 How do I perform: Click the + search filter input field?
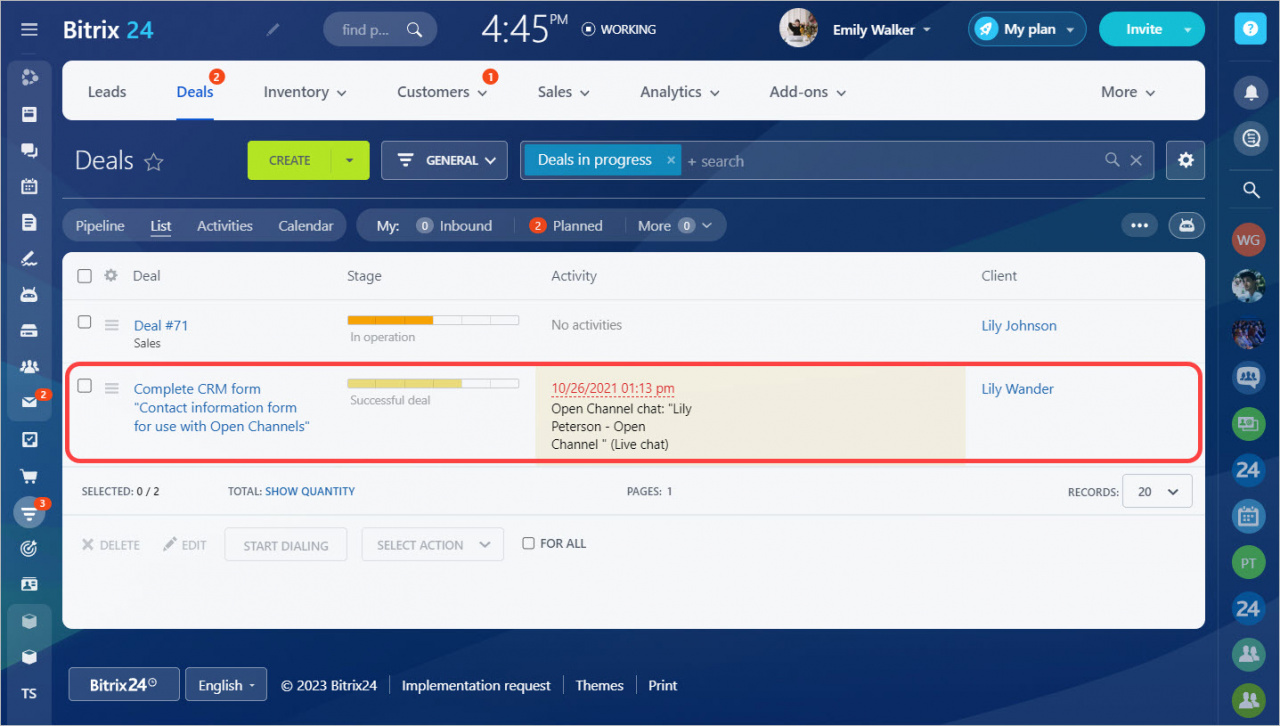click(x=890, y=160)
